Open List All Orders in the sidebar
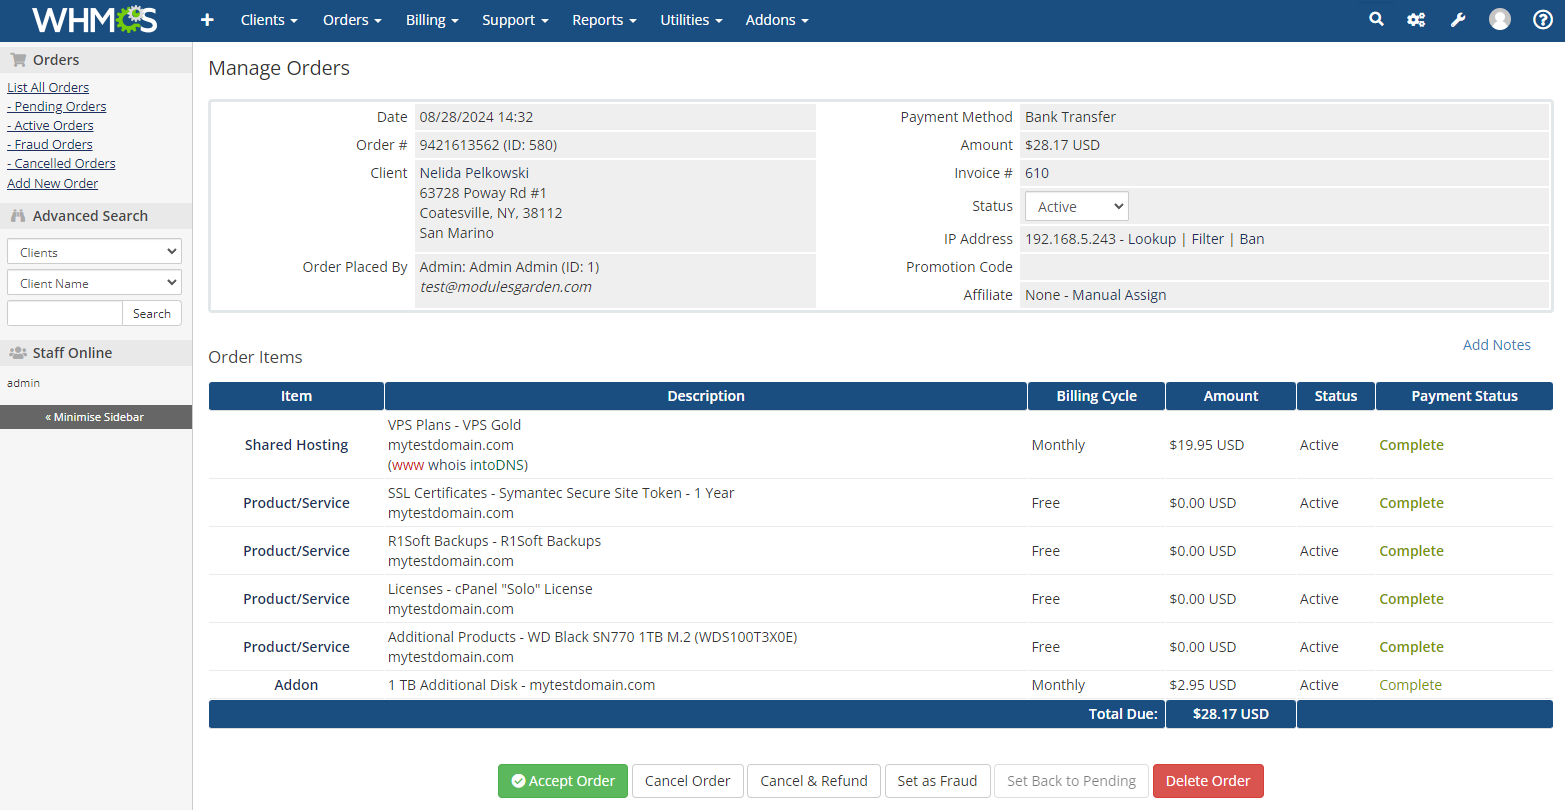 [x=48, y=87]
